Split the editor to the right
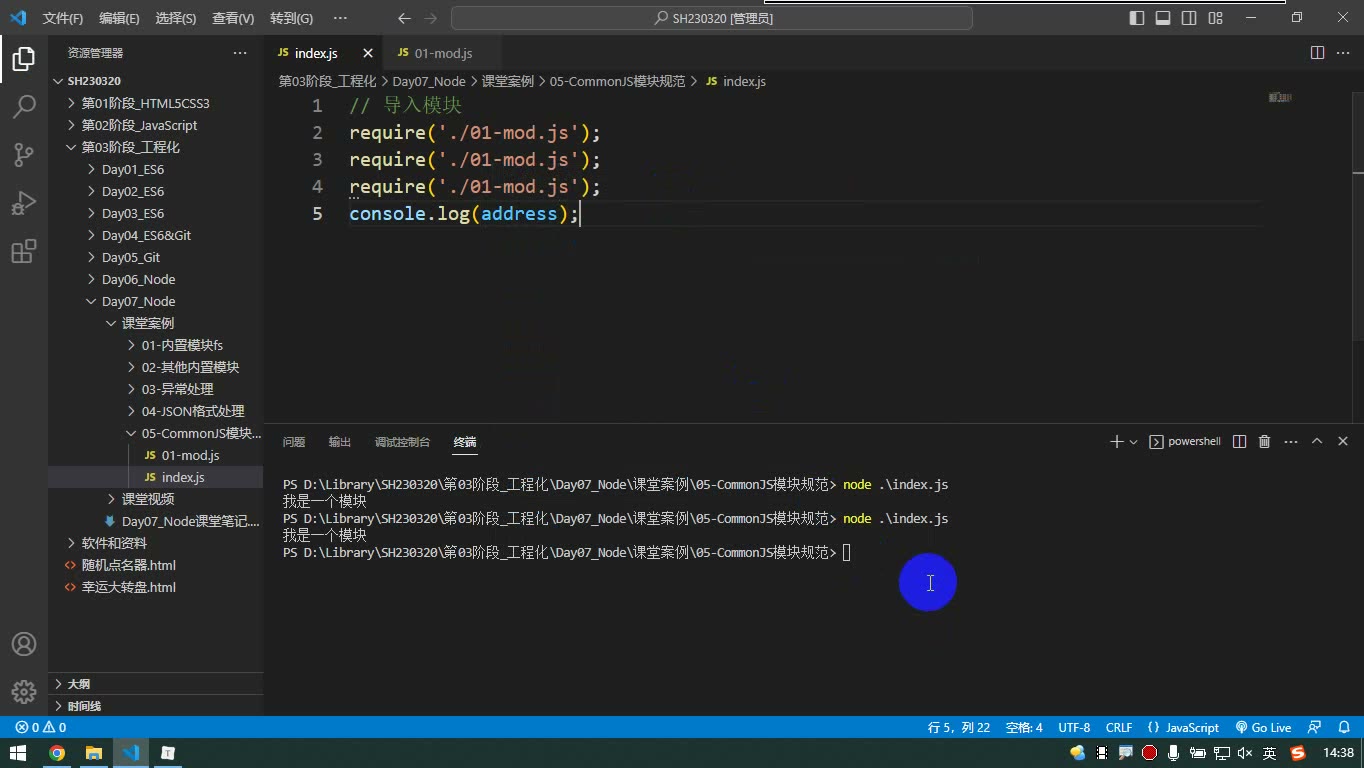 click(x=1317, y=53)
